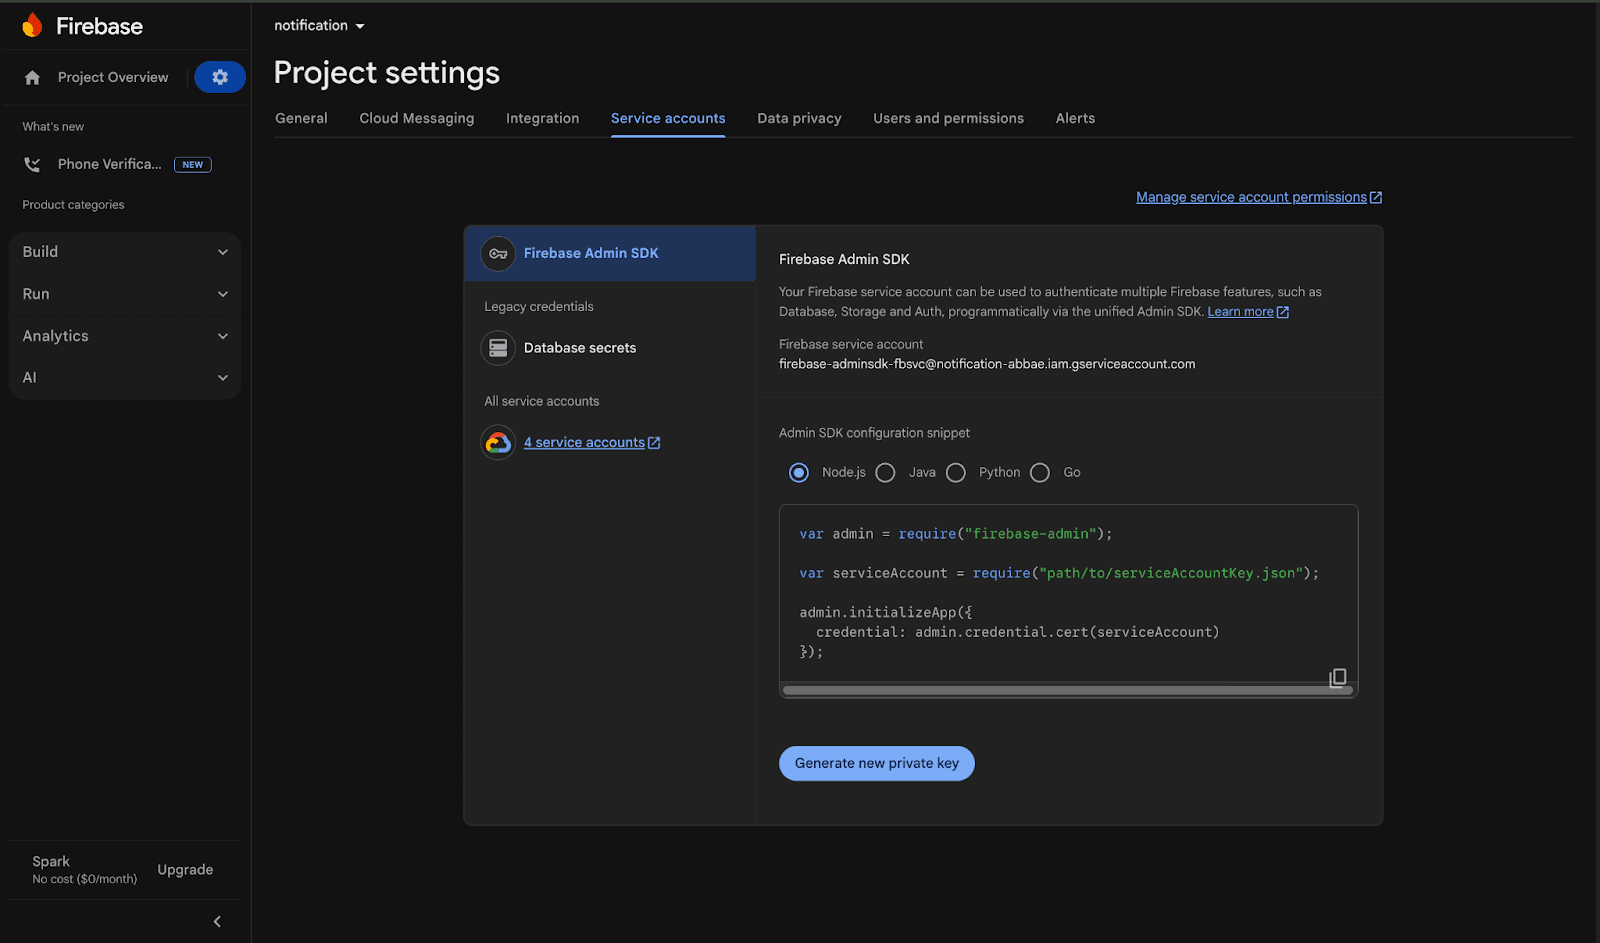Click external icon after 4 service accounts

(654, 443)
